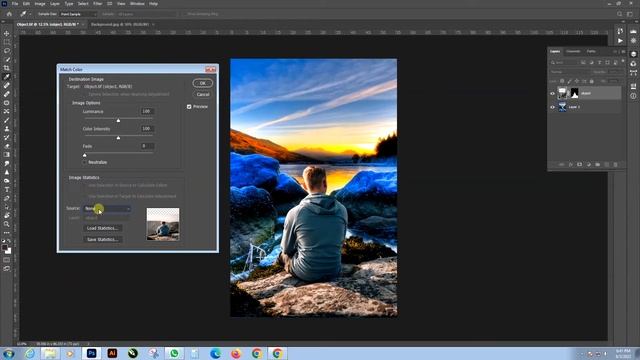Click the Color Intensity slider handle

pyautogui.click(x=118, y=138)
